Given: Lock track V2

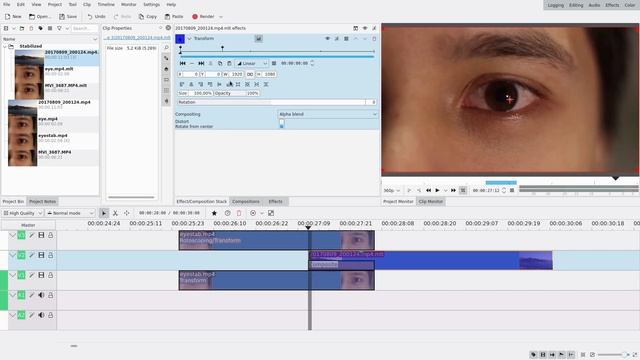Looking at the screenshot, I should [51, 255].
